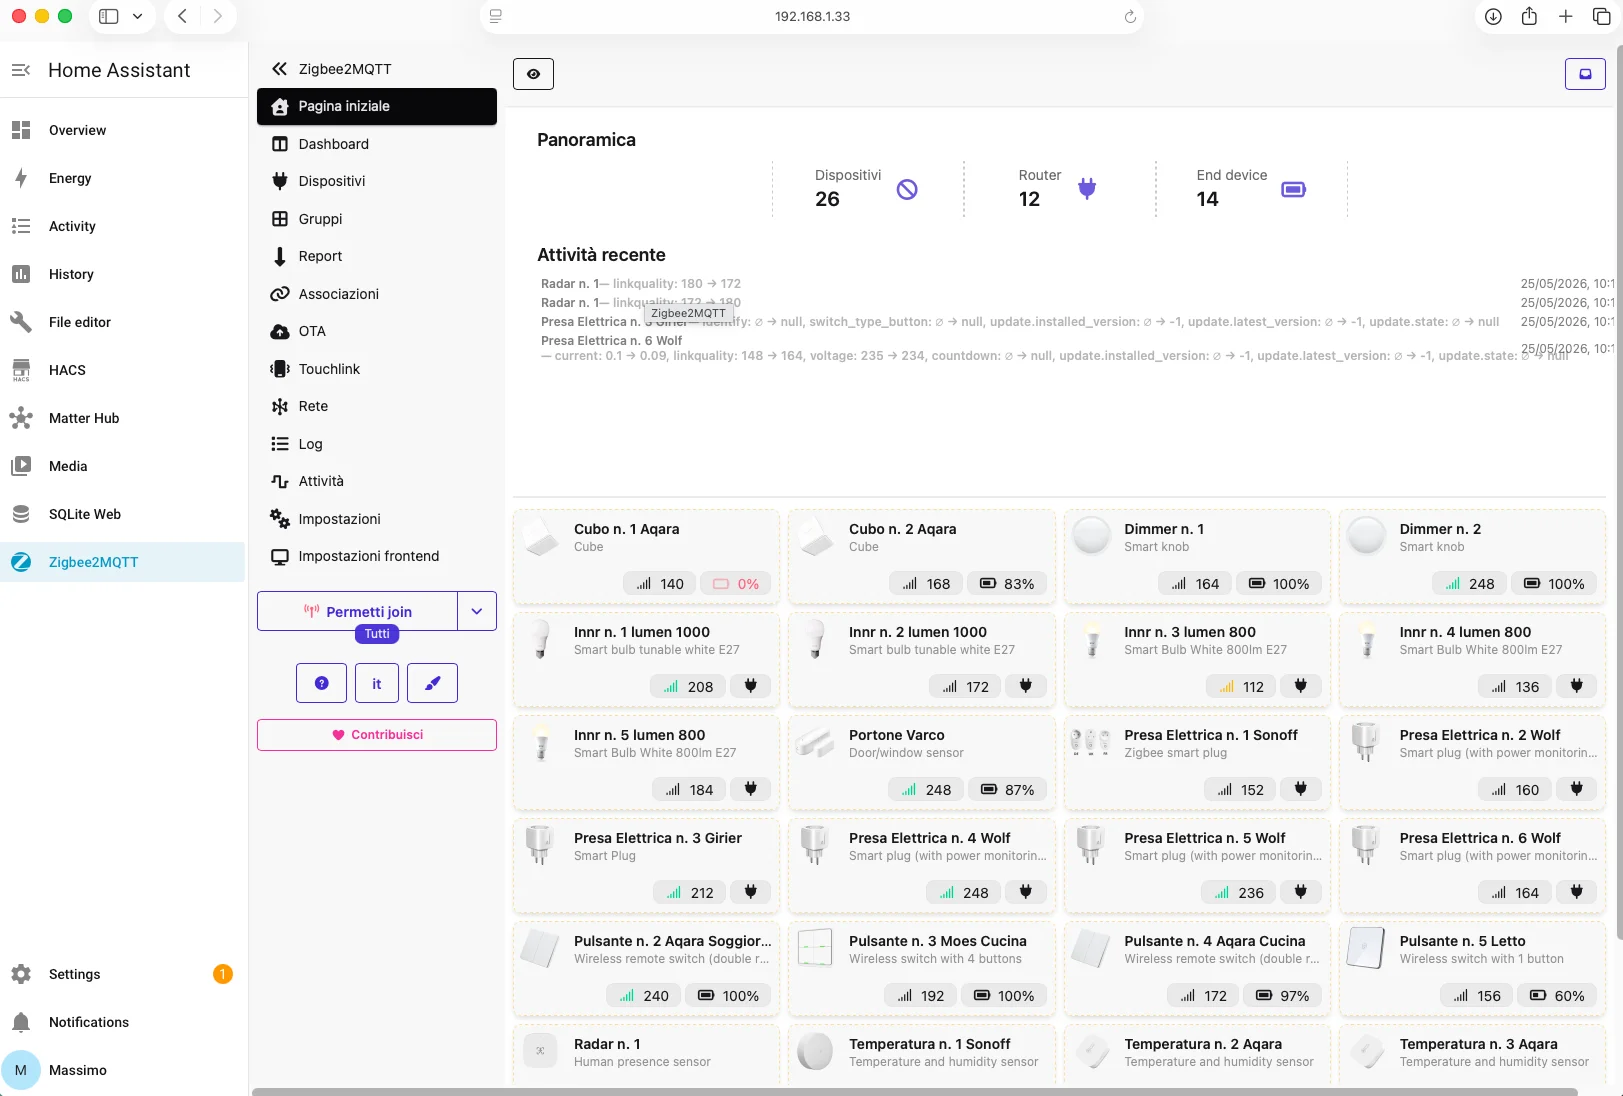This screenshot has width=1623, height=1096.
Task: Click the End device battery icon
Action: coord(1293,189)
